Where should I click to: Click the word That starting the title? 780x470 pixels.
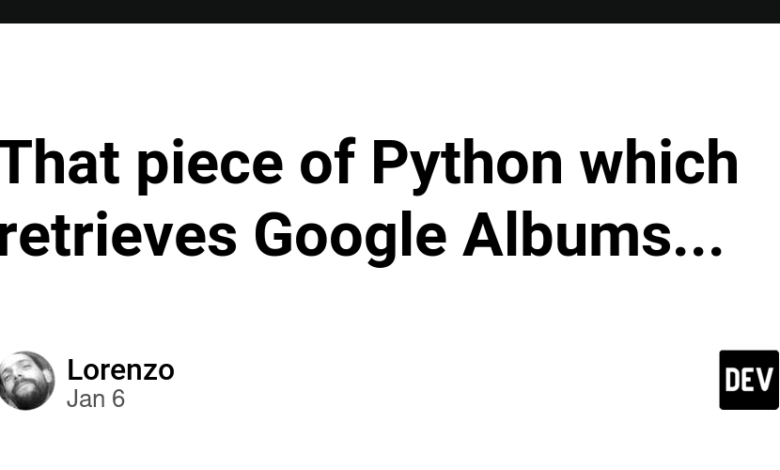pos(60,161)
